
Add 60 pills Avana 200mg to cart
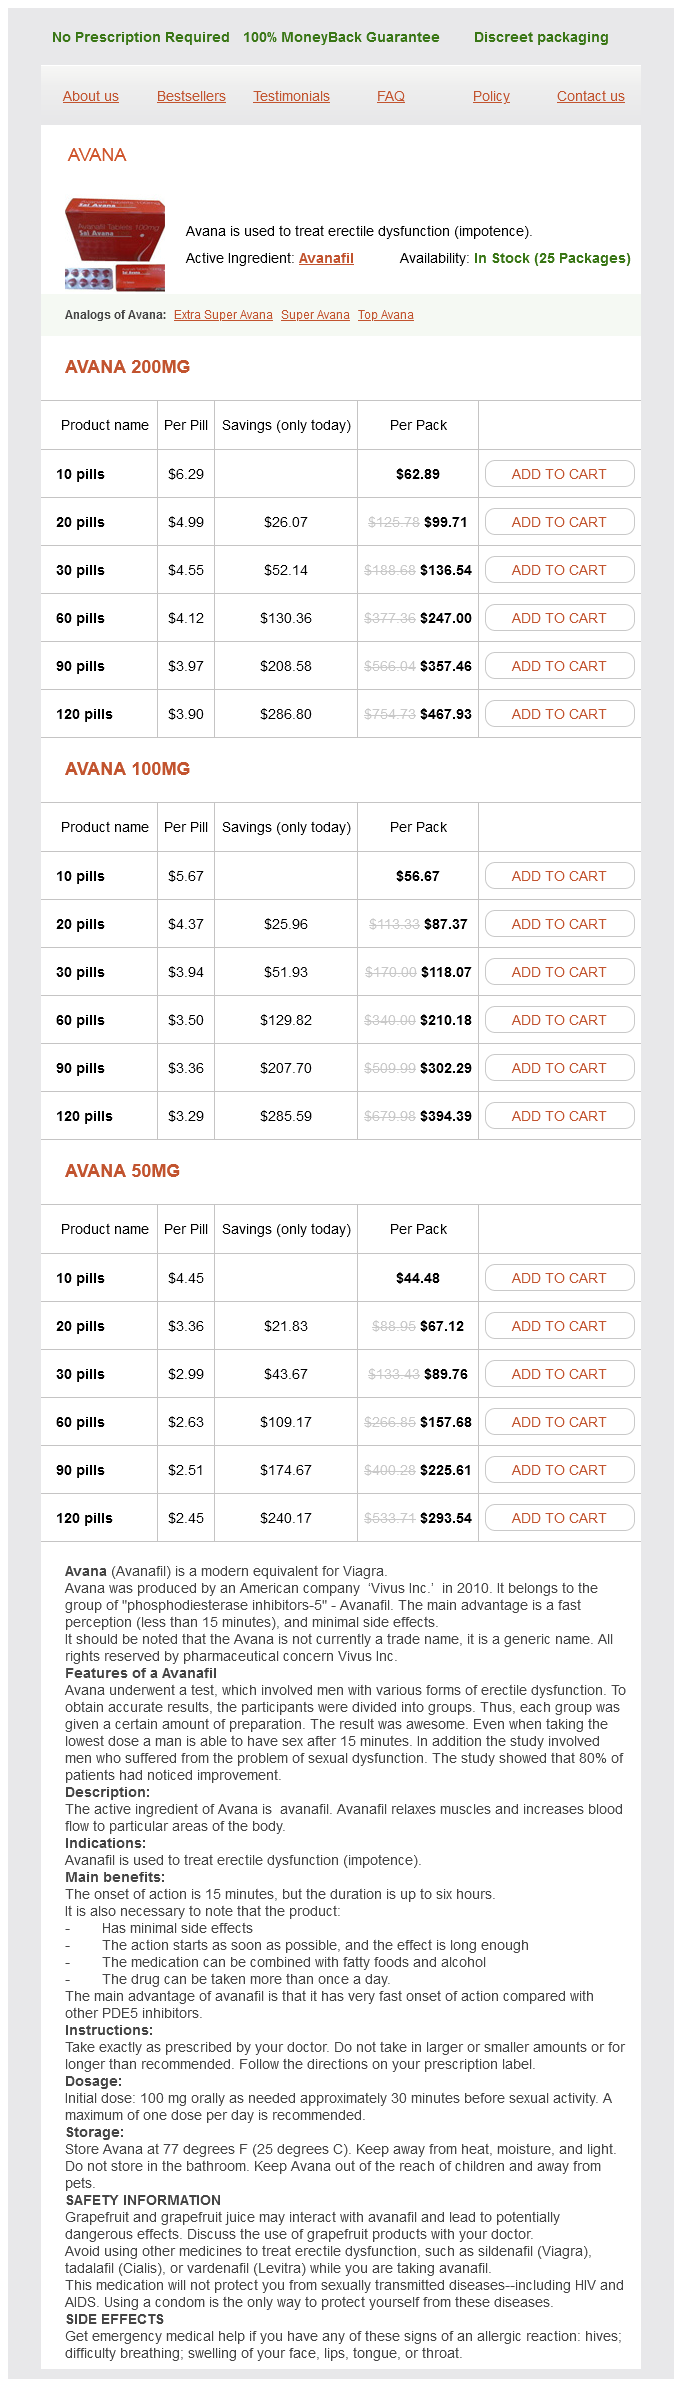559,618
